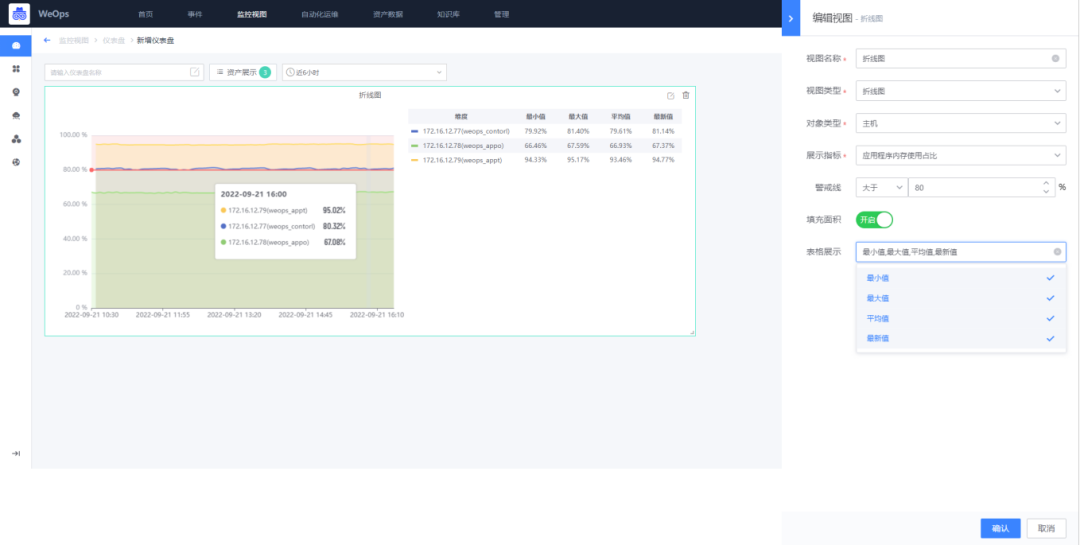The height and width of the screenshot is (545, 1080).
Task: Open the third sidebar icon
Action: 16,92
